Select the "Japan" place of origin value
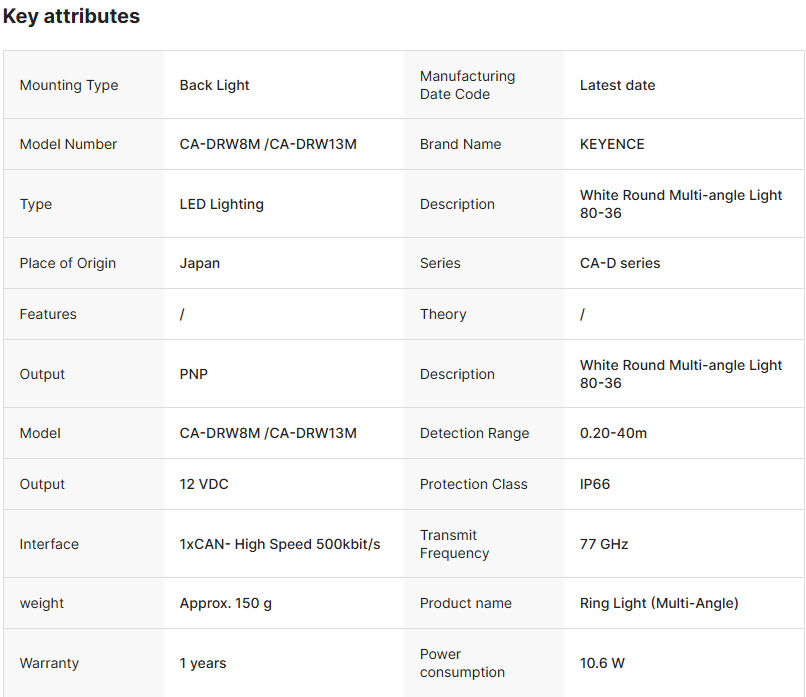This screenshot has height=697, width=806. (x=200, y=263)
